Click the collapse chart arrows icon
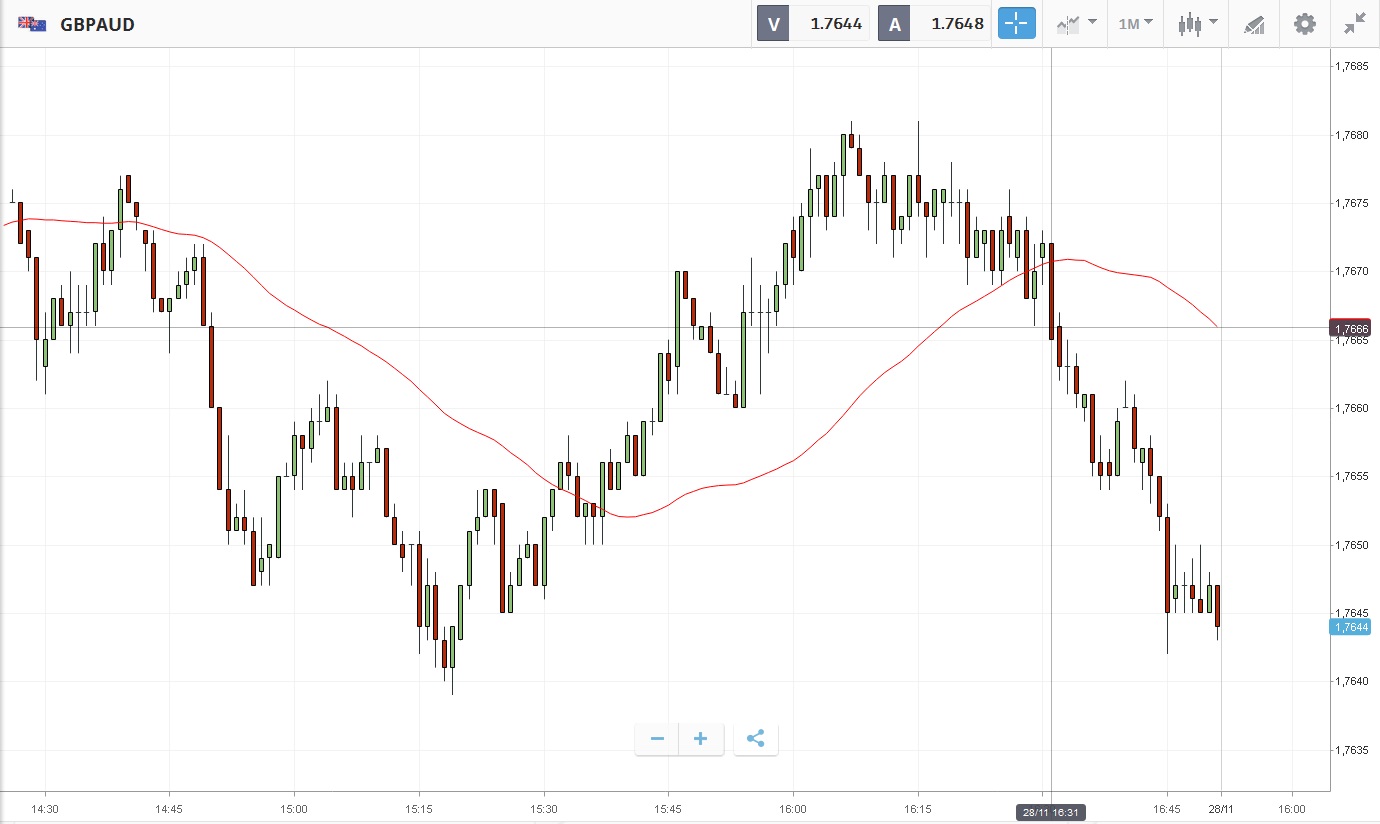The width and height of the screenshot is (1380, 824). click(x=1355, y=24)
